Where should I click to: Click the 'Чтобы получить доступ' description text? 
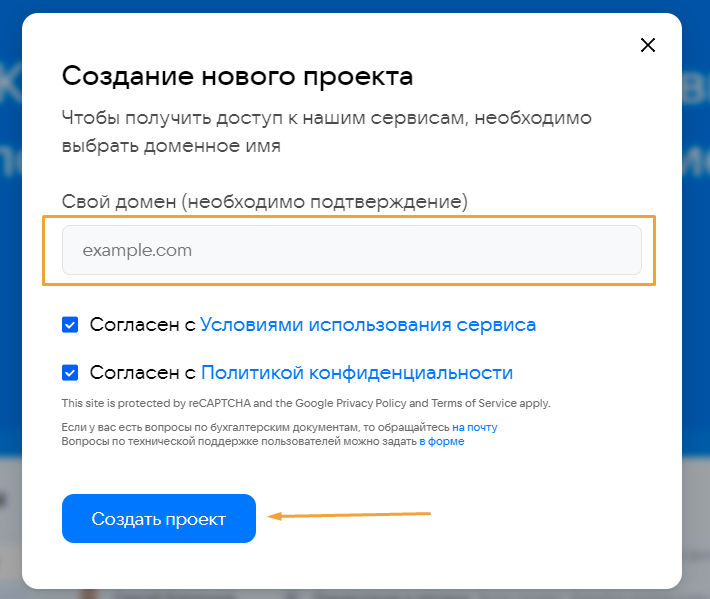(326, 131)
